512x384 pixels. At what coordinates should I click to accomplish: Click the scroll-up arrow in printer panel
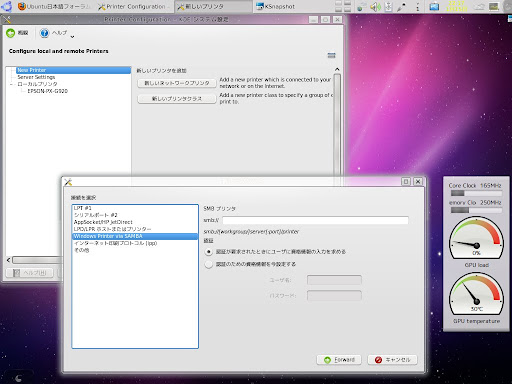click(x=337, y=69)
